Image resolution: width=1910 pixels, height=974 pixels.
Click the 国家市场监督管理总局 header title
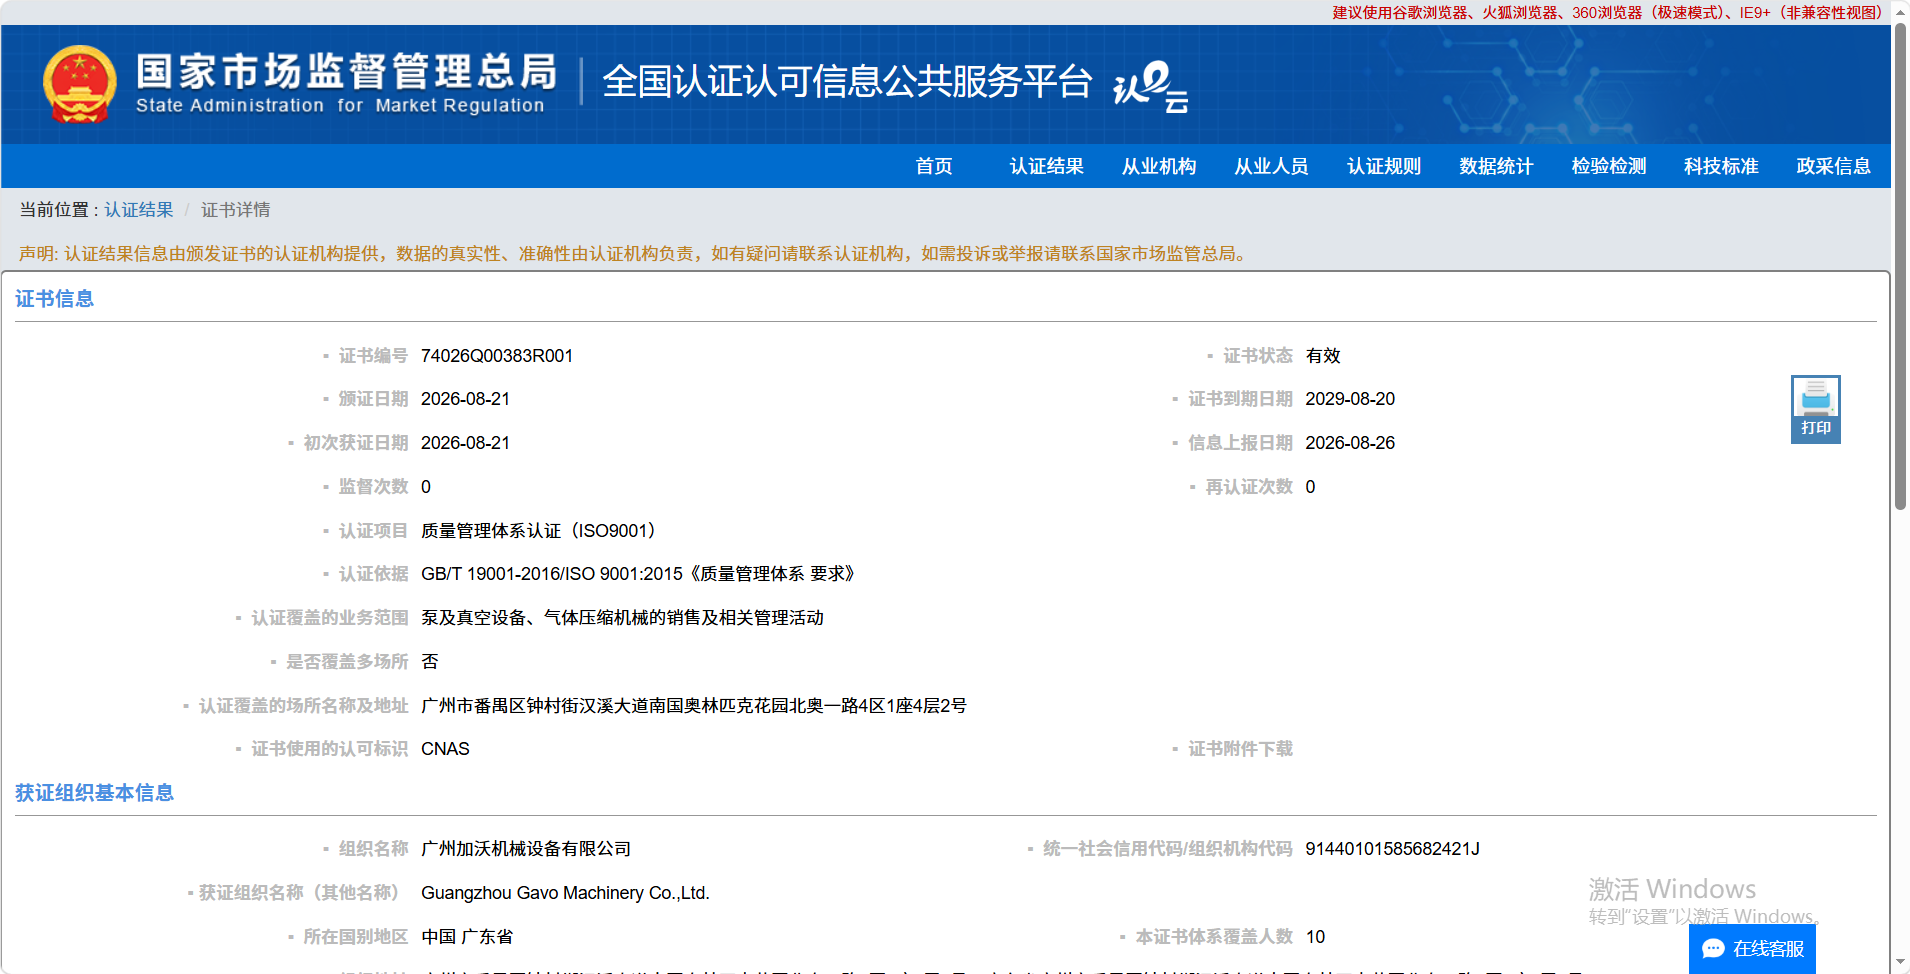(x=346, y=71)
